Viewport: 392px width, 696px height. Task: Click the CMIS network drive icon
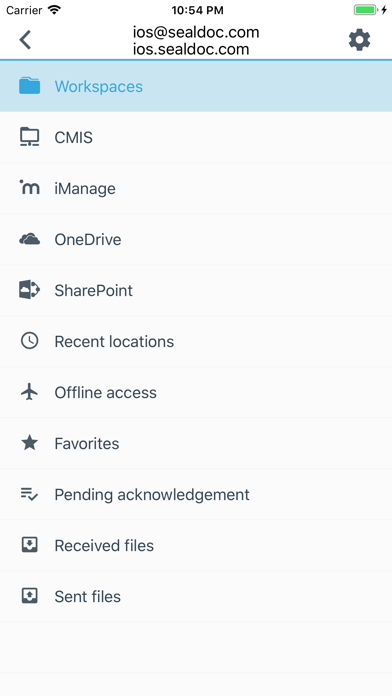(x=29, y=137)
